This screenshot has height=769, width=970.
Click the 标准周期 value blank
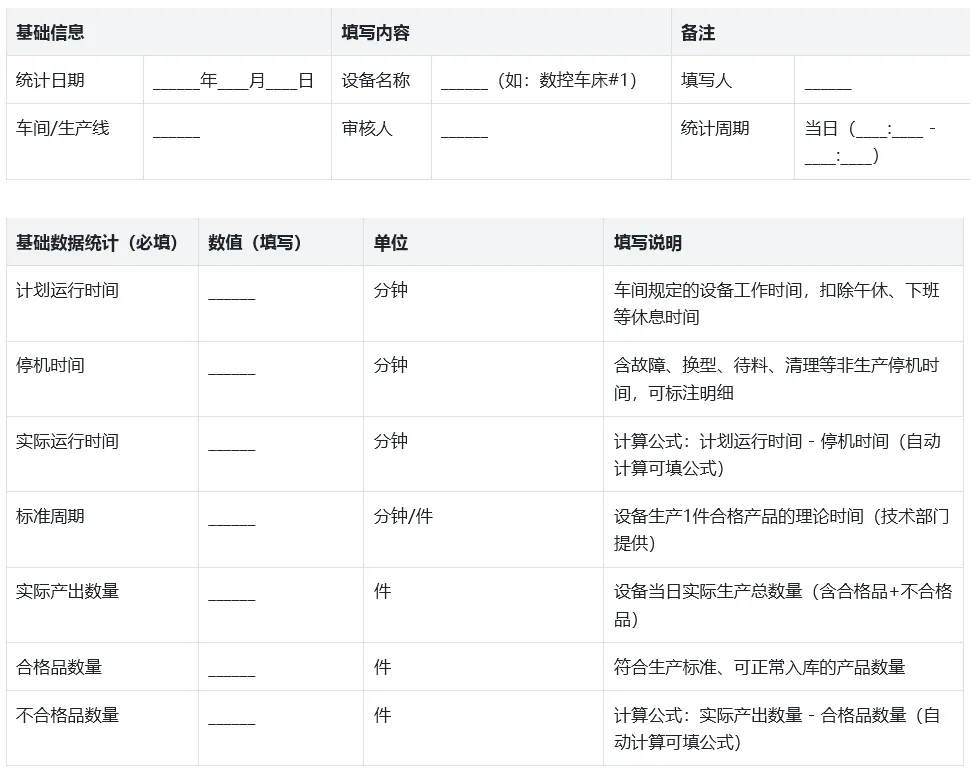tap(232, 518)
